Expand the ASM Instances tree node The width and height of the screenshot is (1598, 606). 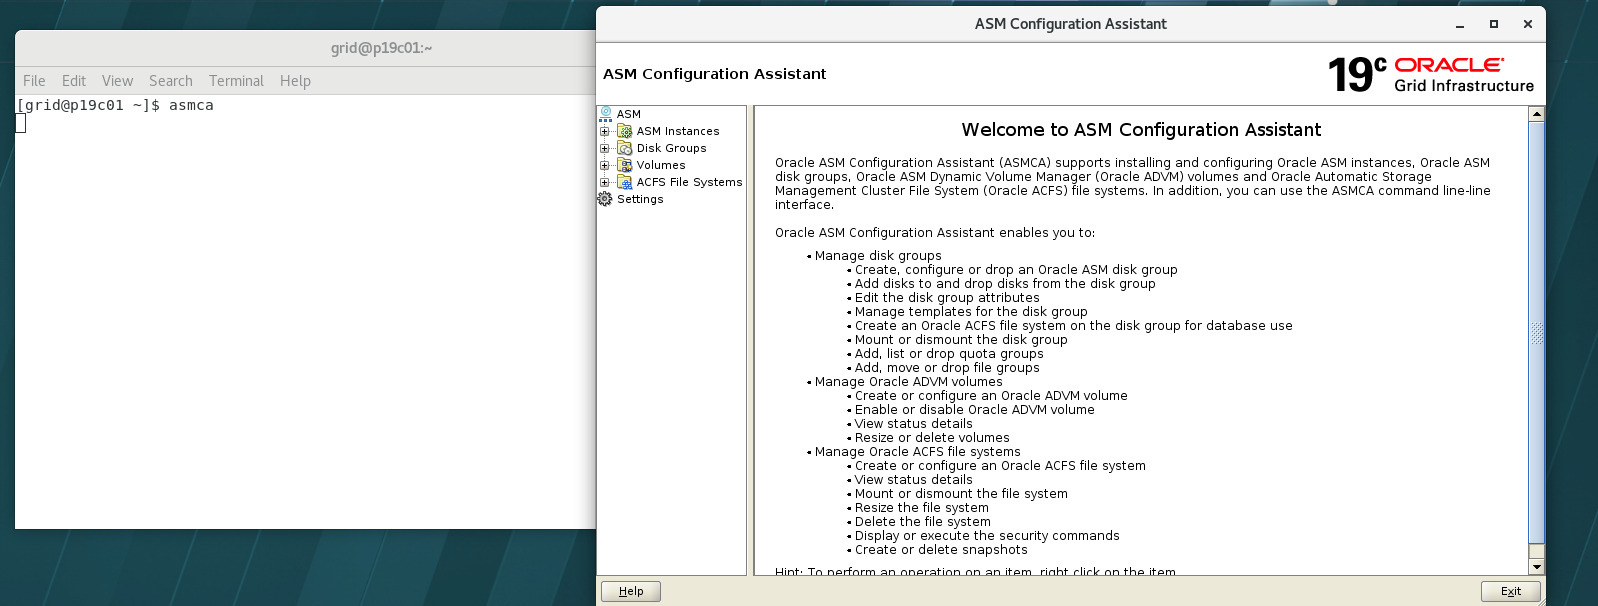click(604, 131)
